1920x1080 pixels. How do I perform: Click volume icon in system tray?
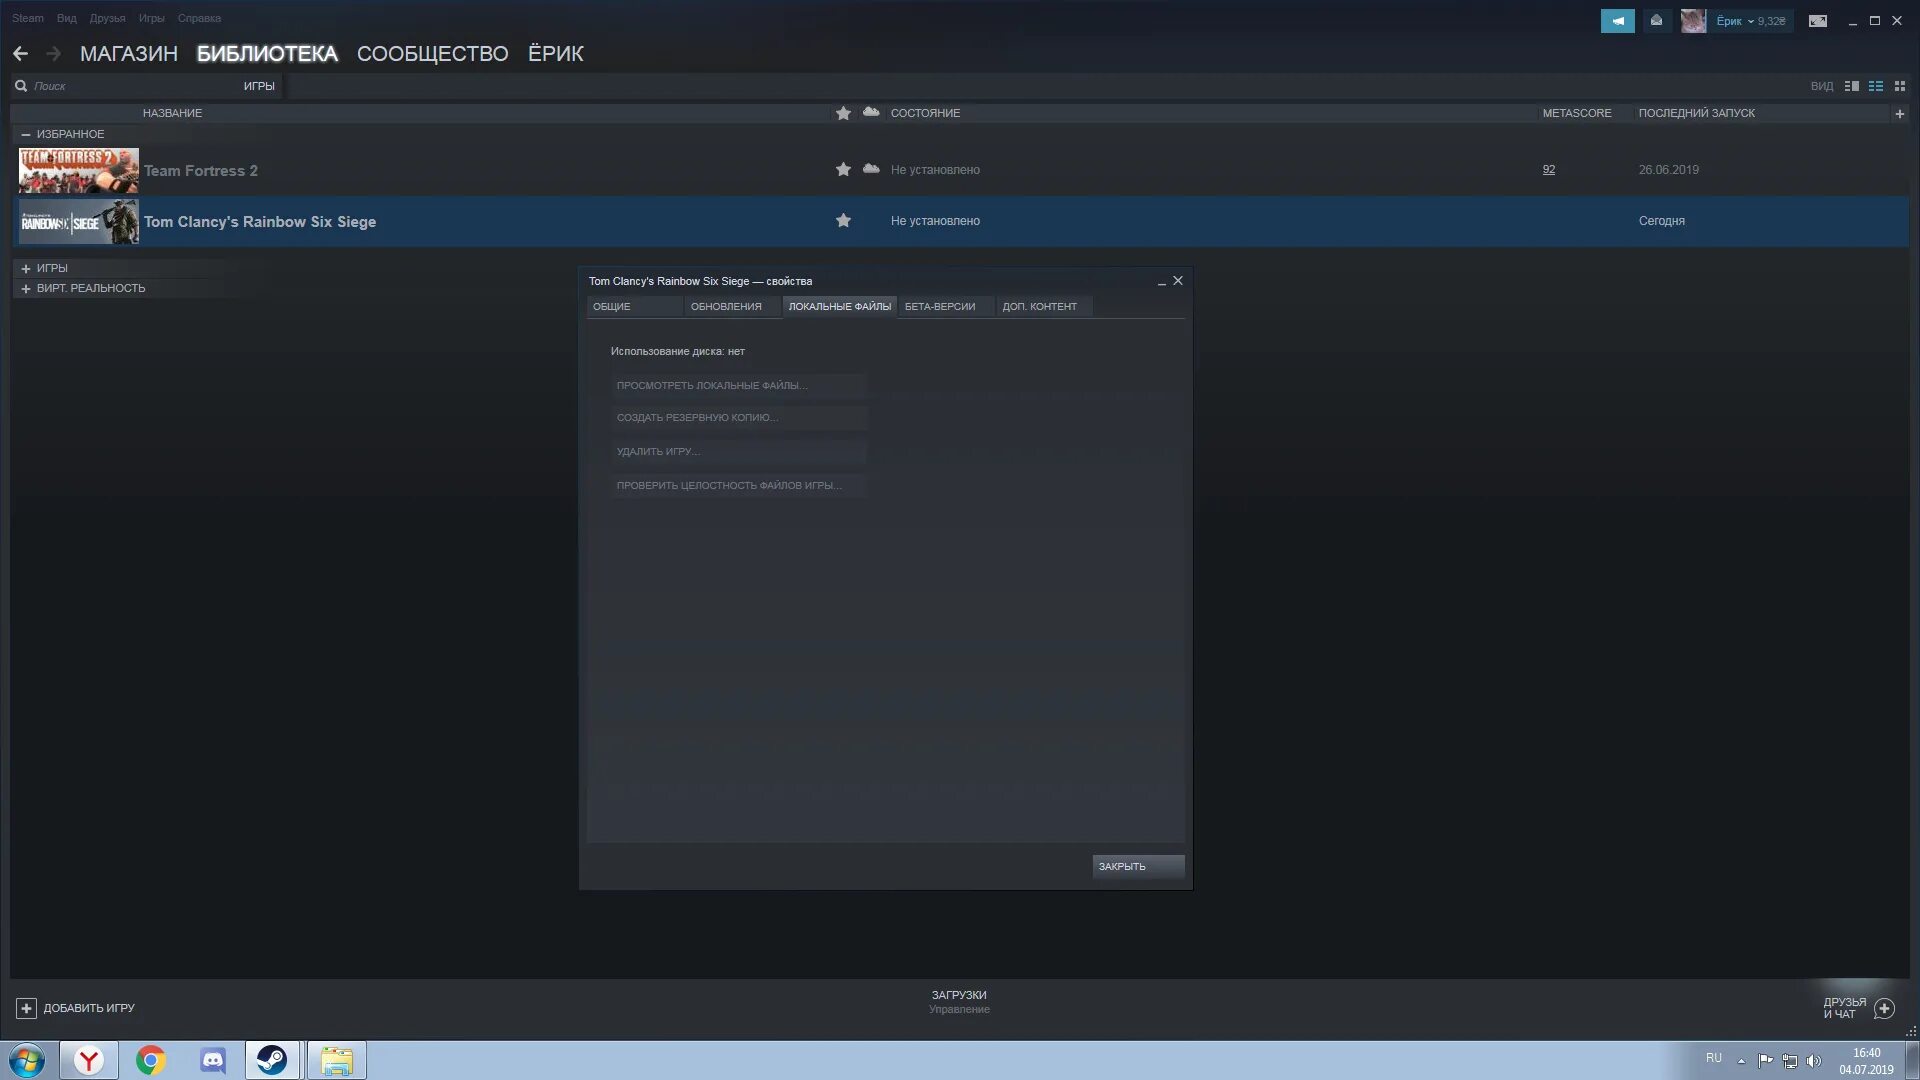1813,1061
